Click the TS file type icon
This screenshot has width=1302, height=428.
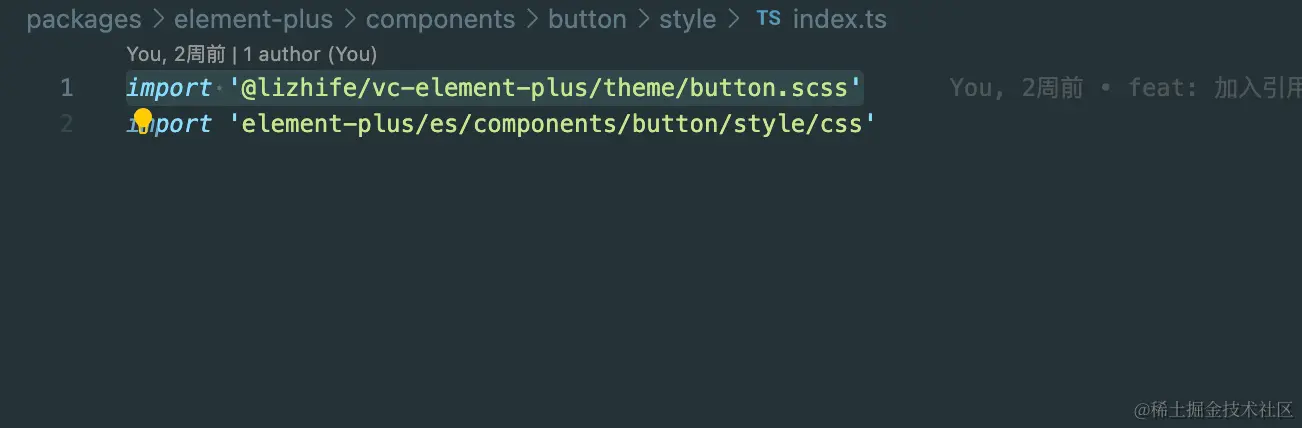pyautogui.click(x=768, y=18)
